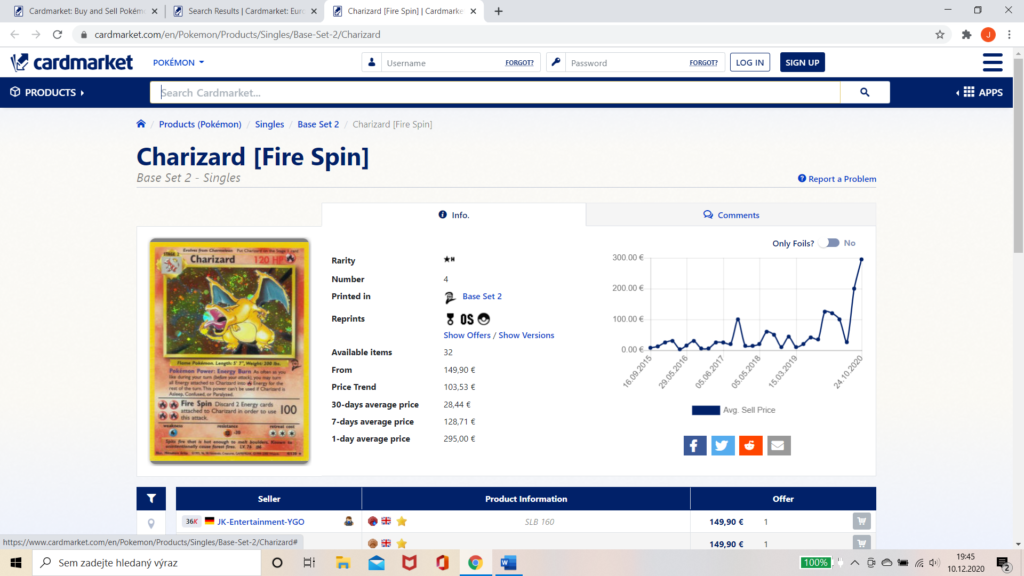Click the search magnifier button
The image size is (1024, 576).
[865, 92]
